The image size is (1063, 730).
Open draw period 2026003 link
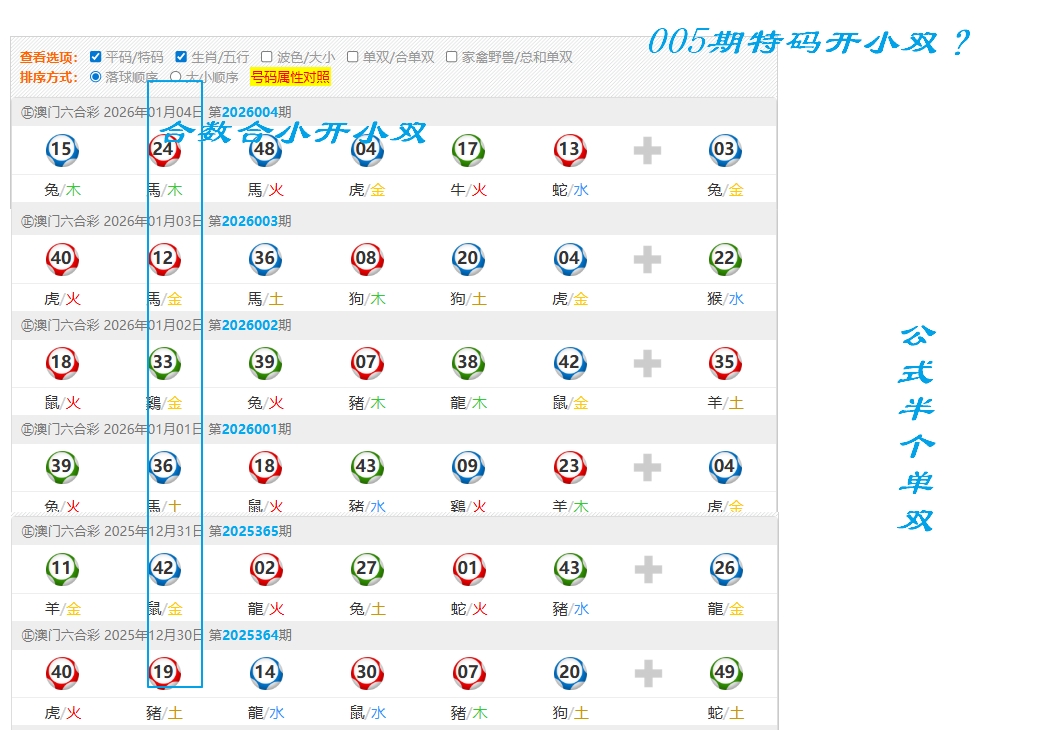(x=249, y=221)
